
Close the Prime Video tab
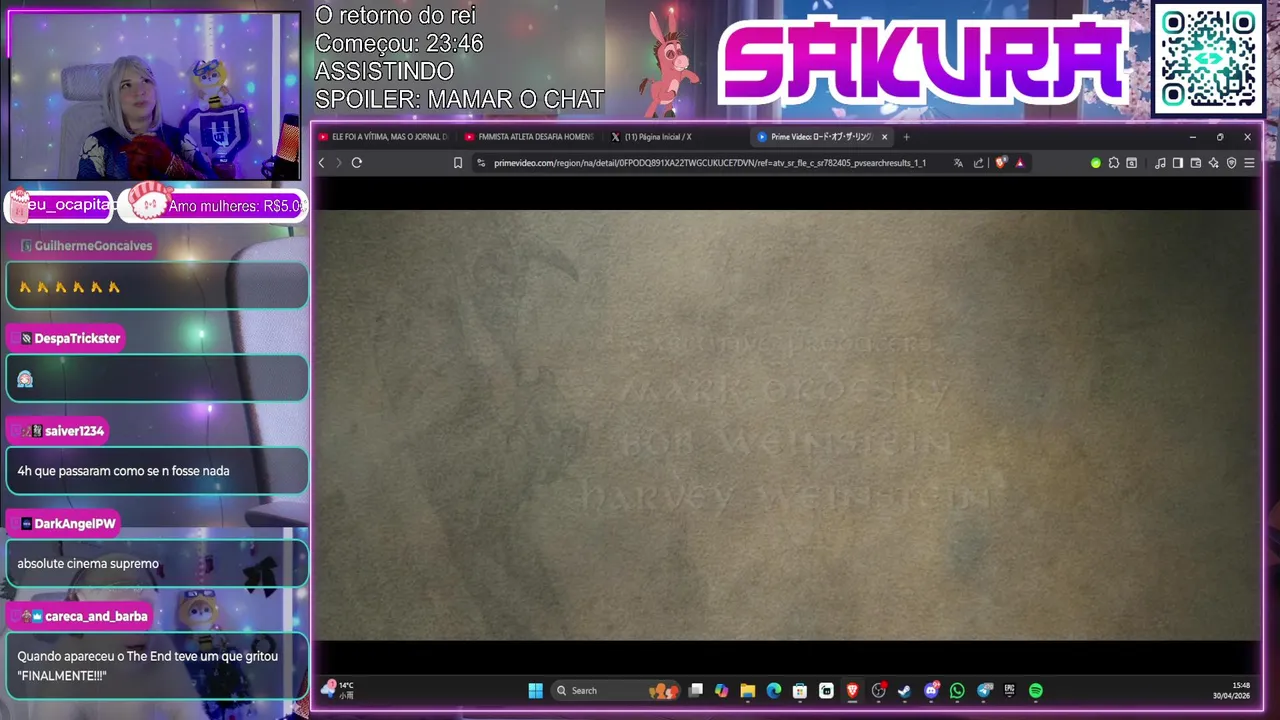(x=884, y=137)
